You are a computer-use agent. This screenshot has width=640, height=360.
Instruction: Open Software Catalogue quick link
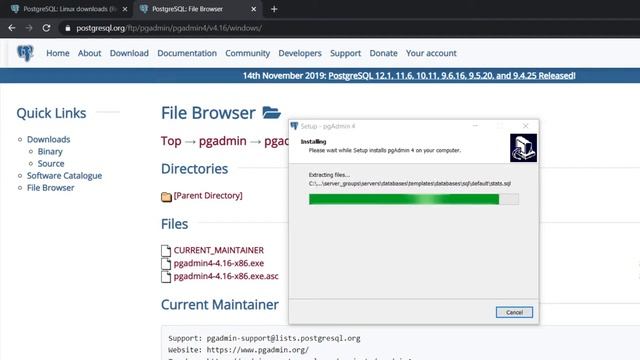click(x=64, y=176)
